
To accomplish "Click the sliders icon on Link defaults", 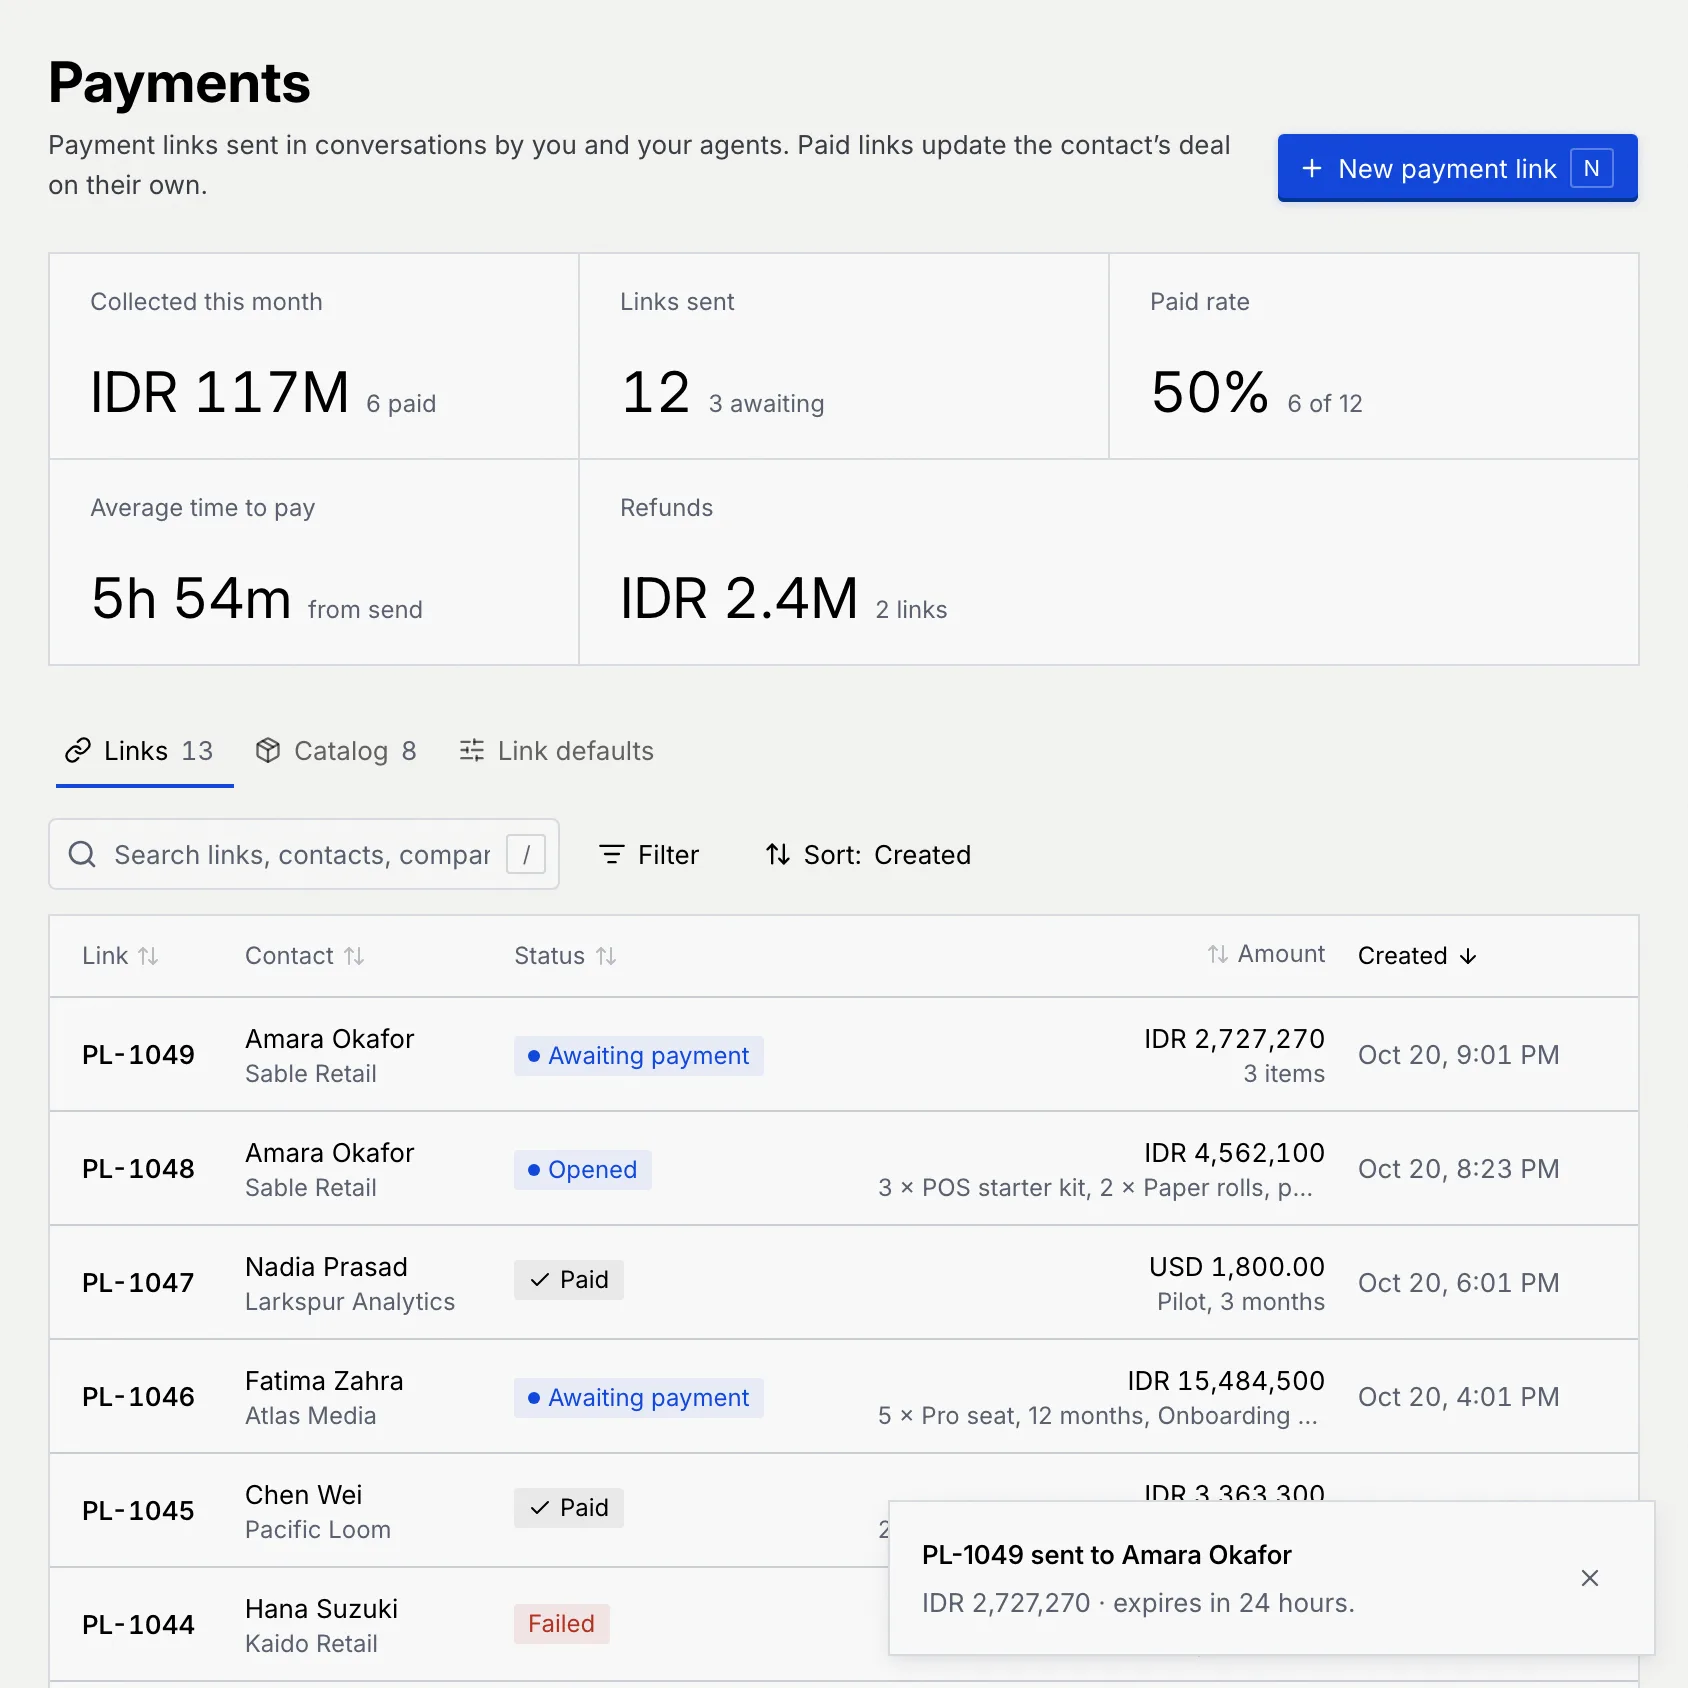I will pyautogui.click(x=472, y=751).
